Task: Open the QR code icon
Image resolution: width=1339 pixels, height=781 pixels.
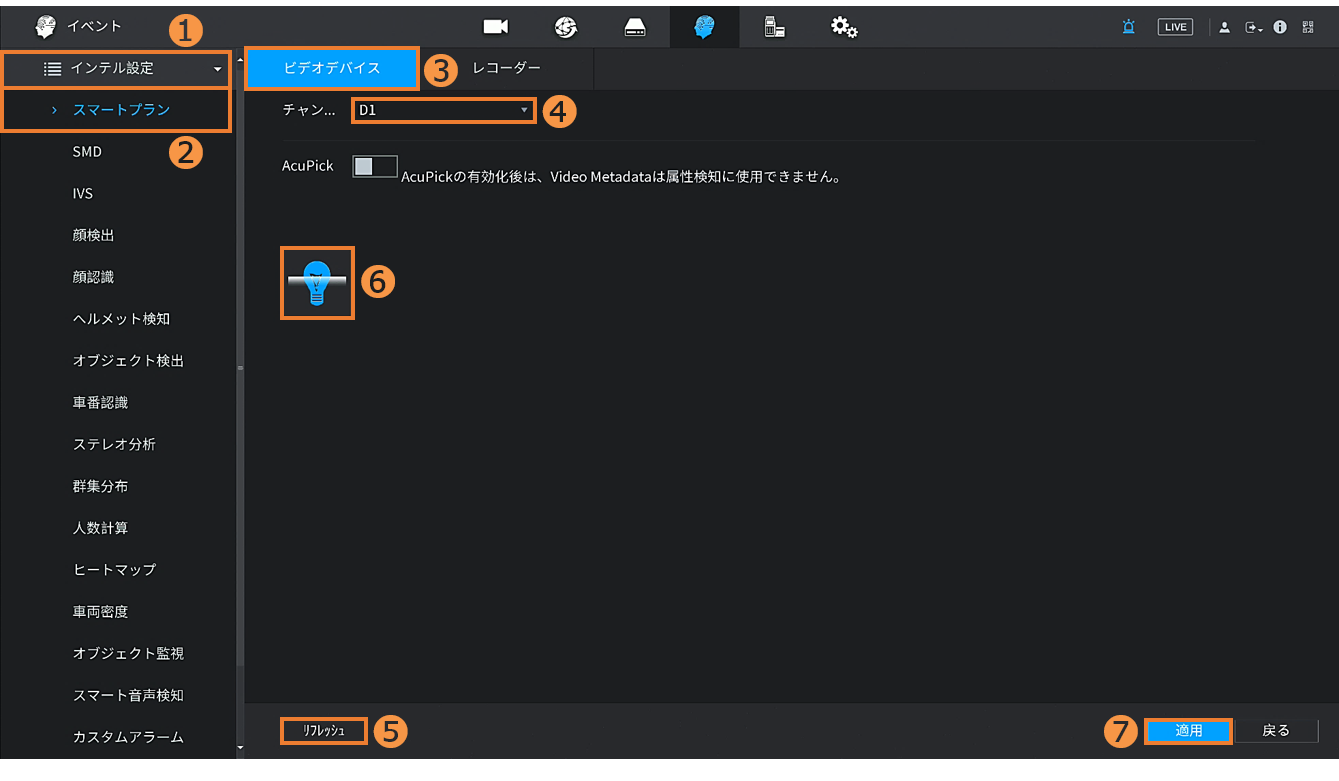Action: tap(1308, 27)
